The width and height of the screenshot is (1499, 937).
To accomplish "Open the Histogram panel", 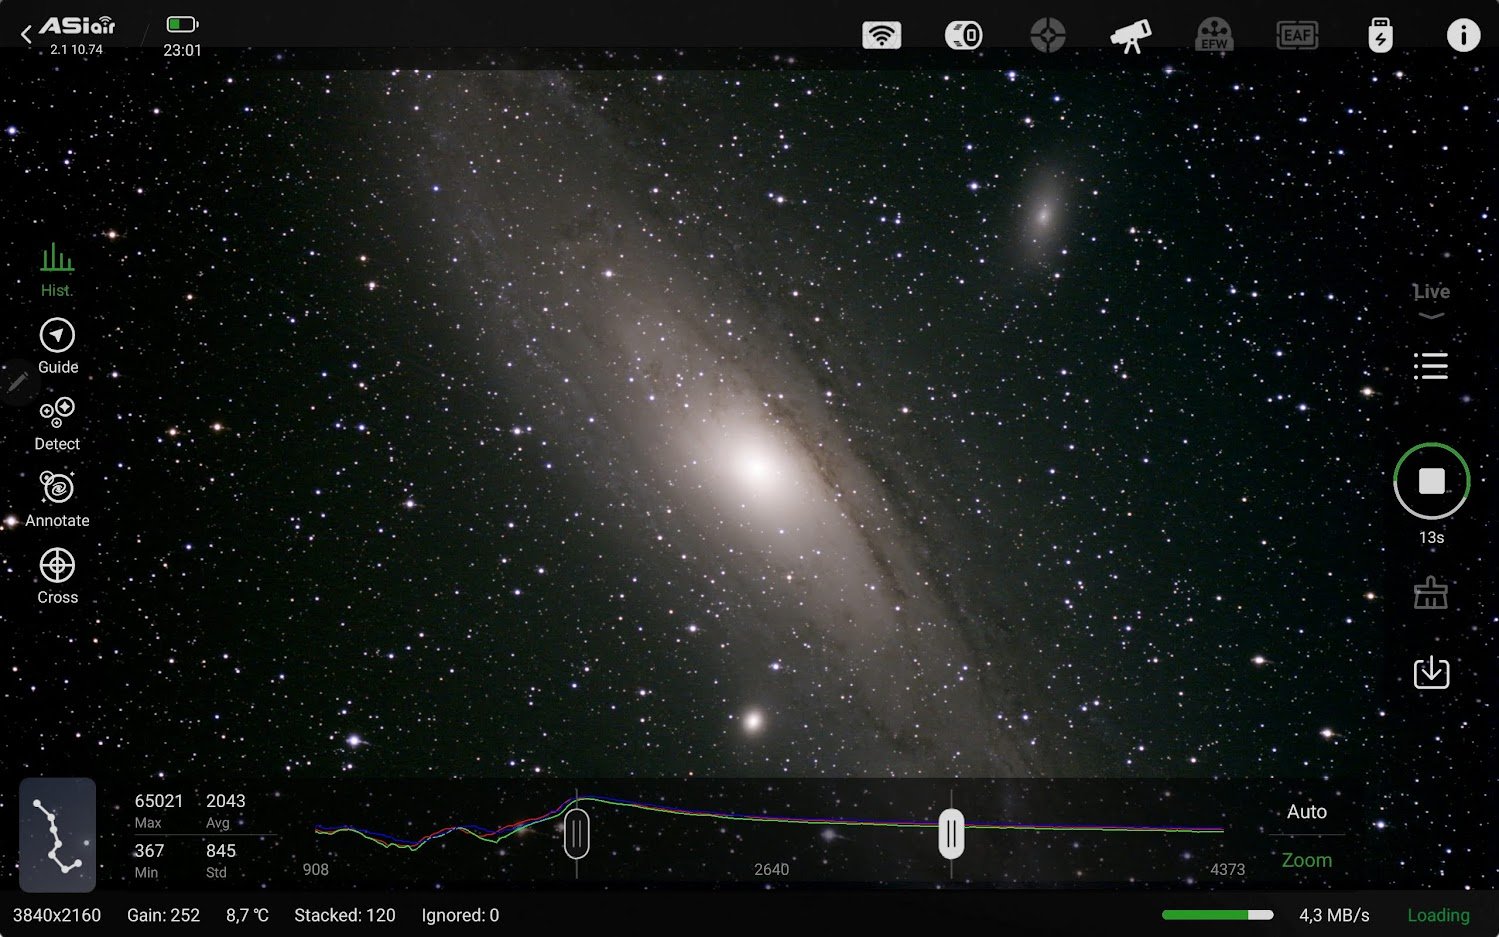I will 56,268.
